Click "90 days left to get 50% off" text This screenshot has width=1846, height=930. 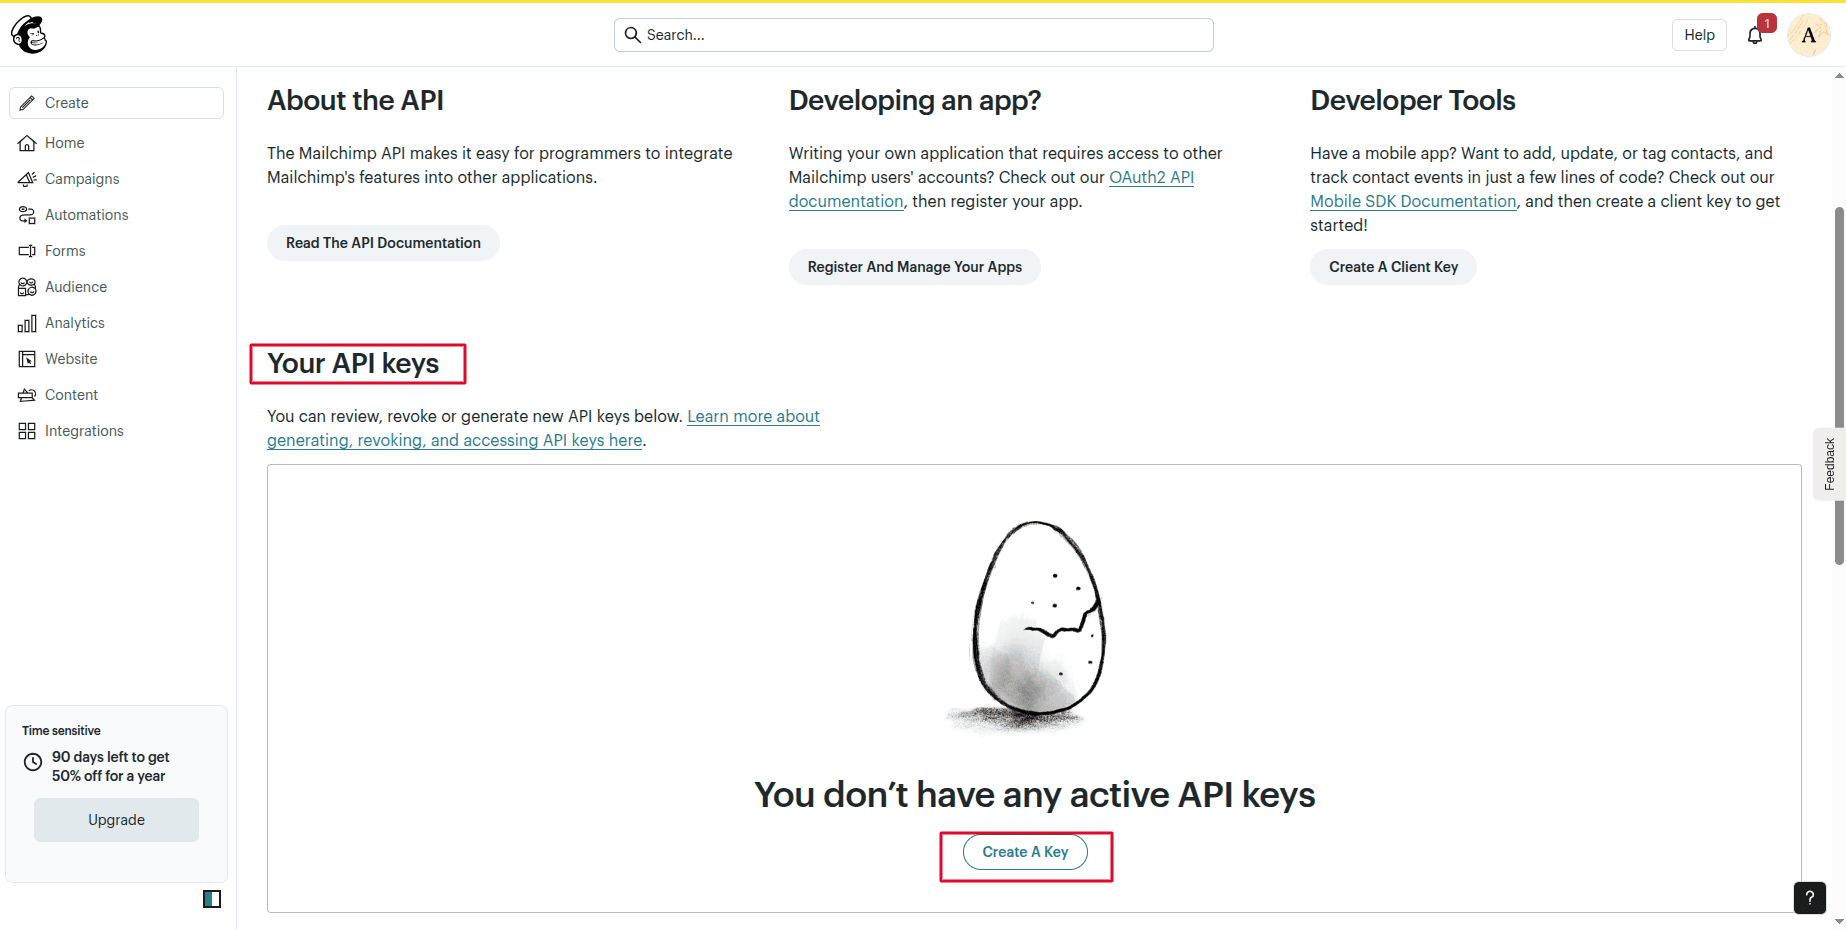[x=110, y=766]
